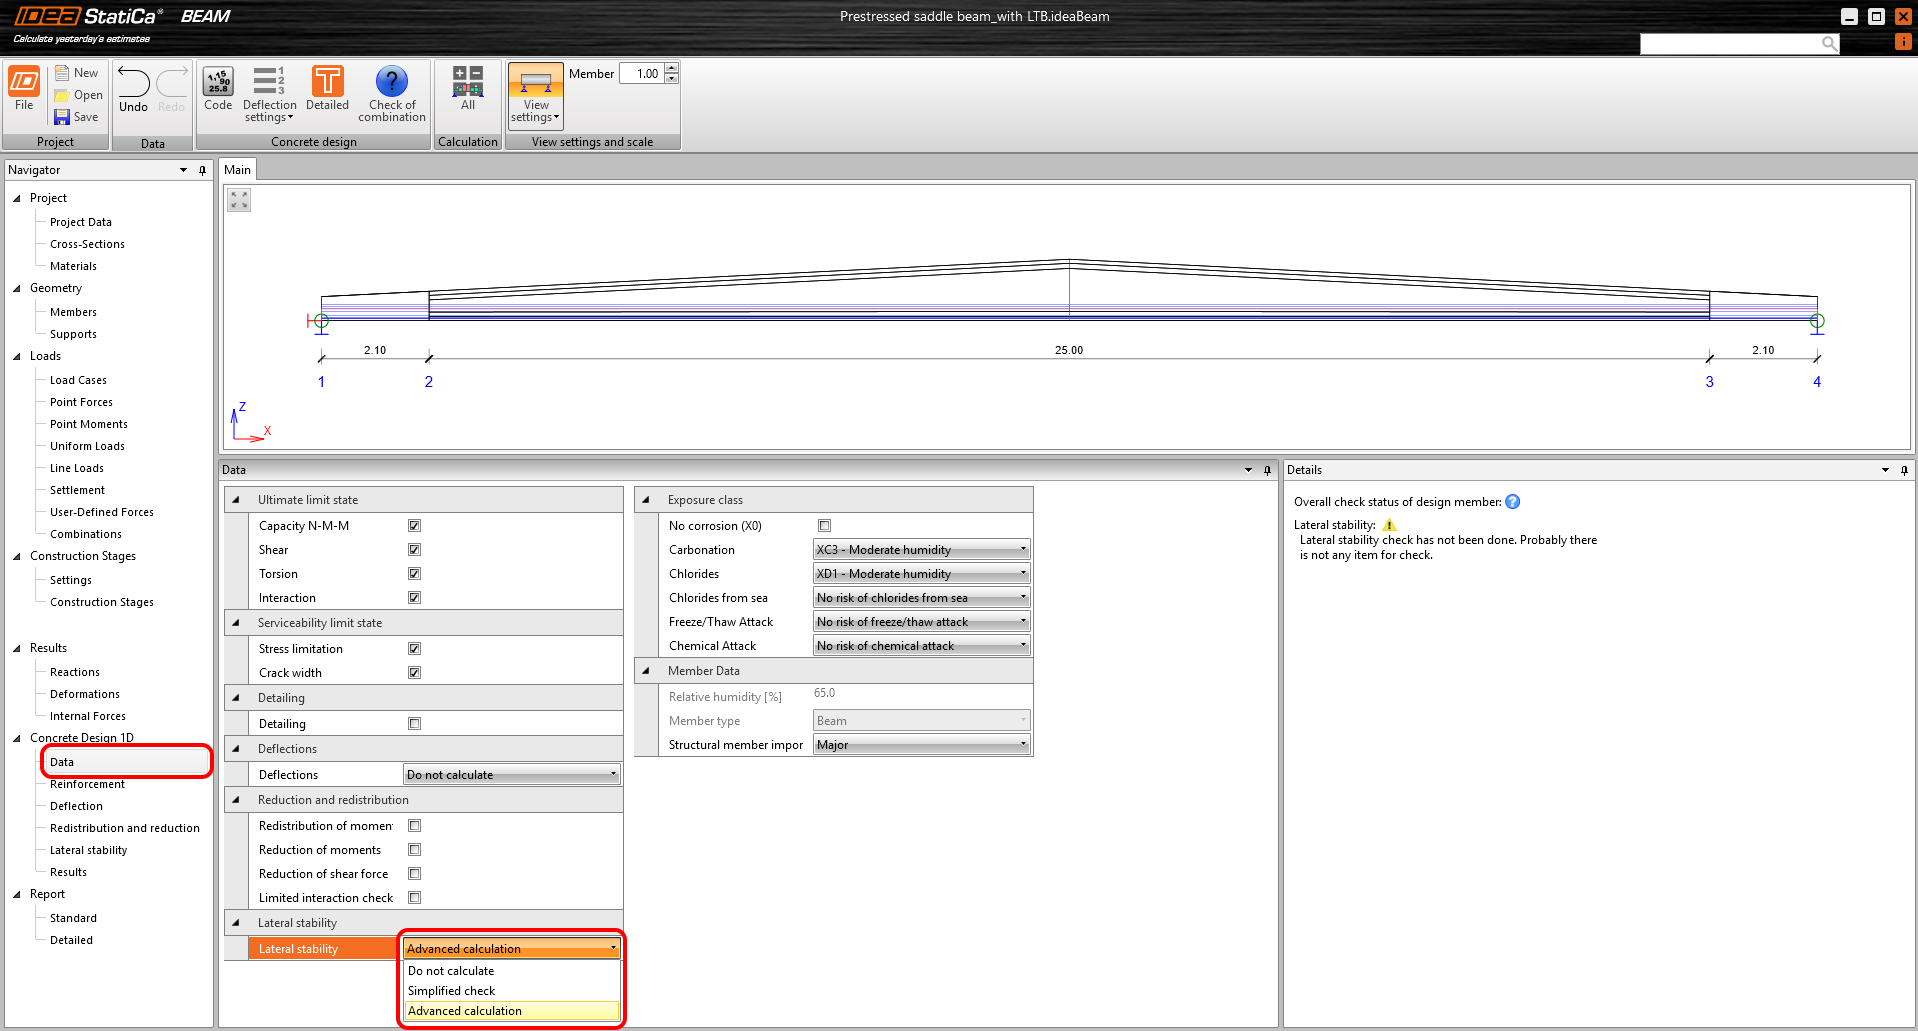Enable the Detailing checkbox

[x=414, y=724]
